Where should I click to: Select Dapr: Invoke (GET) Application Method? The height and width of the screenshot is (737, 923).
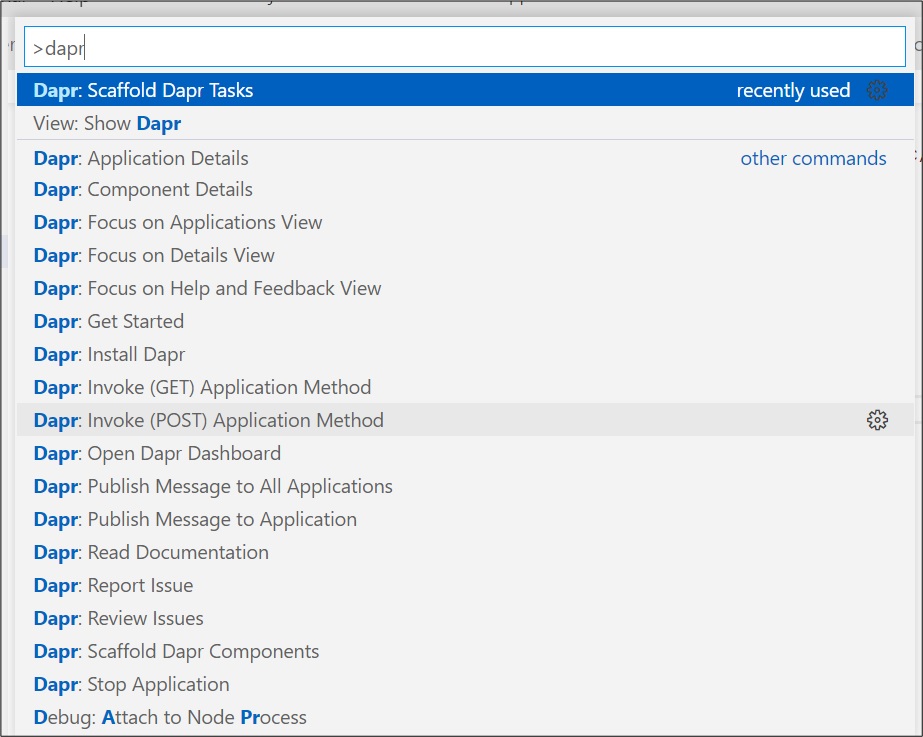(202, 387)
